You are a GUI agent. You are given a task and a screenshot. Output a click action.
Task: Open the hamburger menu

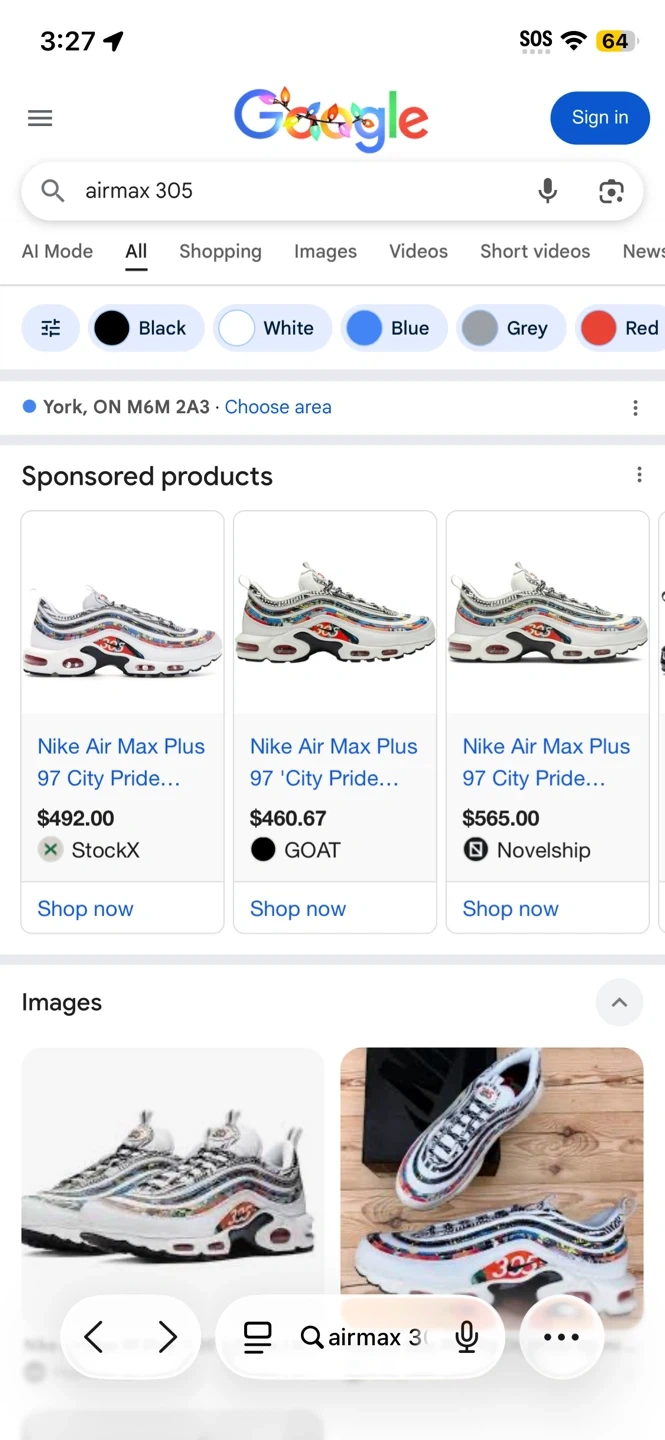40,118
